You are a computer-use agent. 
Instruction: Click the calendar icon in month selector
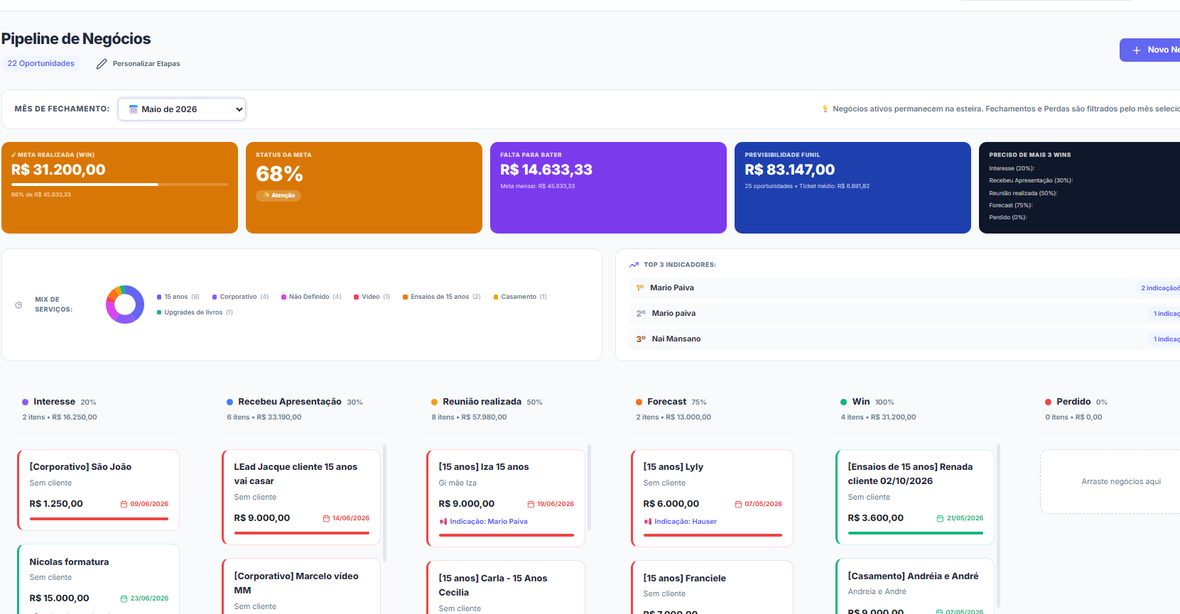(133, 109)
